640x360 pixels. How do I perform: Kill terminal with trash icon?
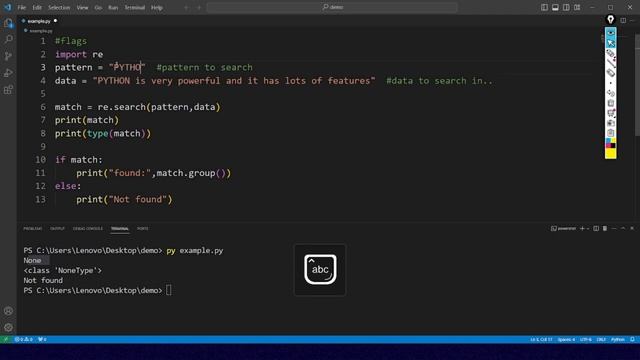605,229
